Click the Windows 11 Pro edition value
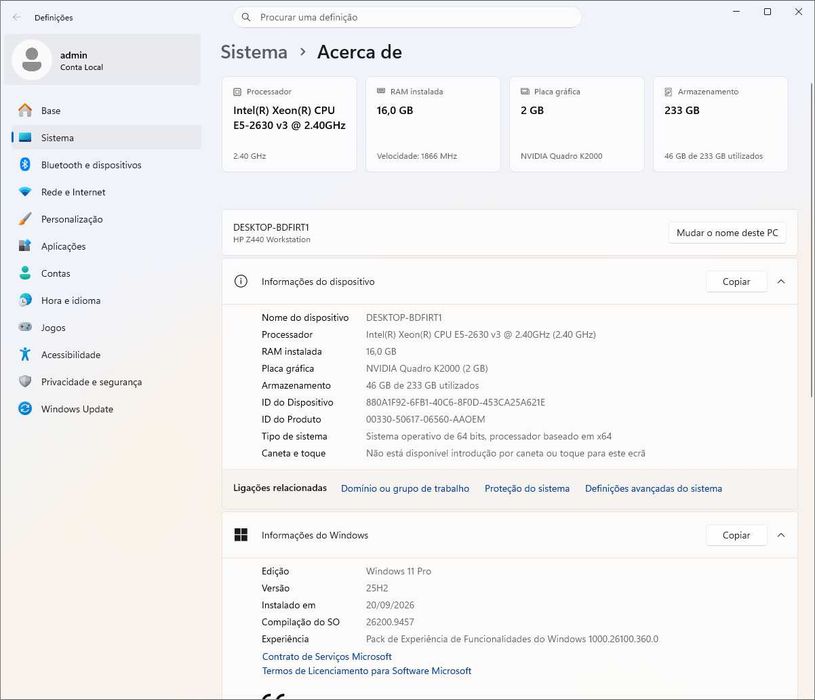The image size is (815, 700). coord(398,571)
